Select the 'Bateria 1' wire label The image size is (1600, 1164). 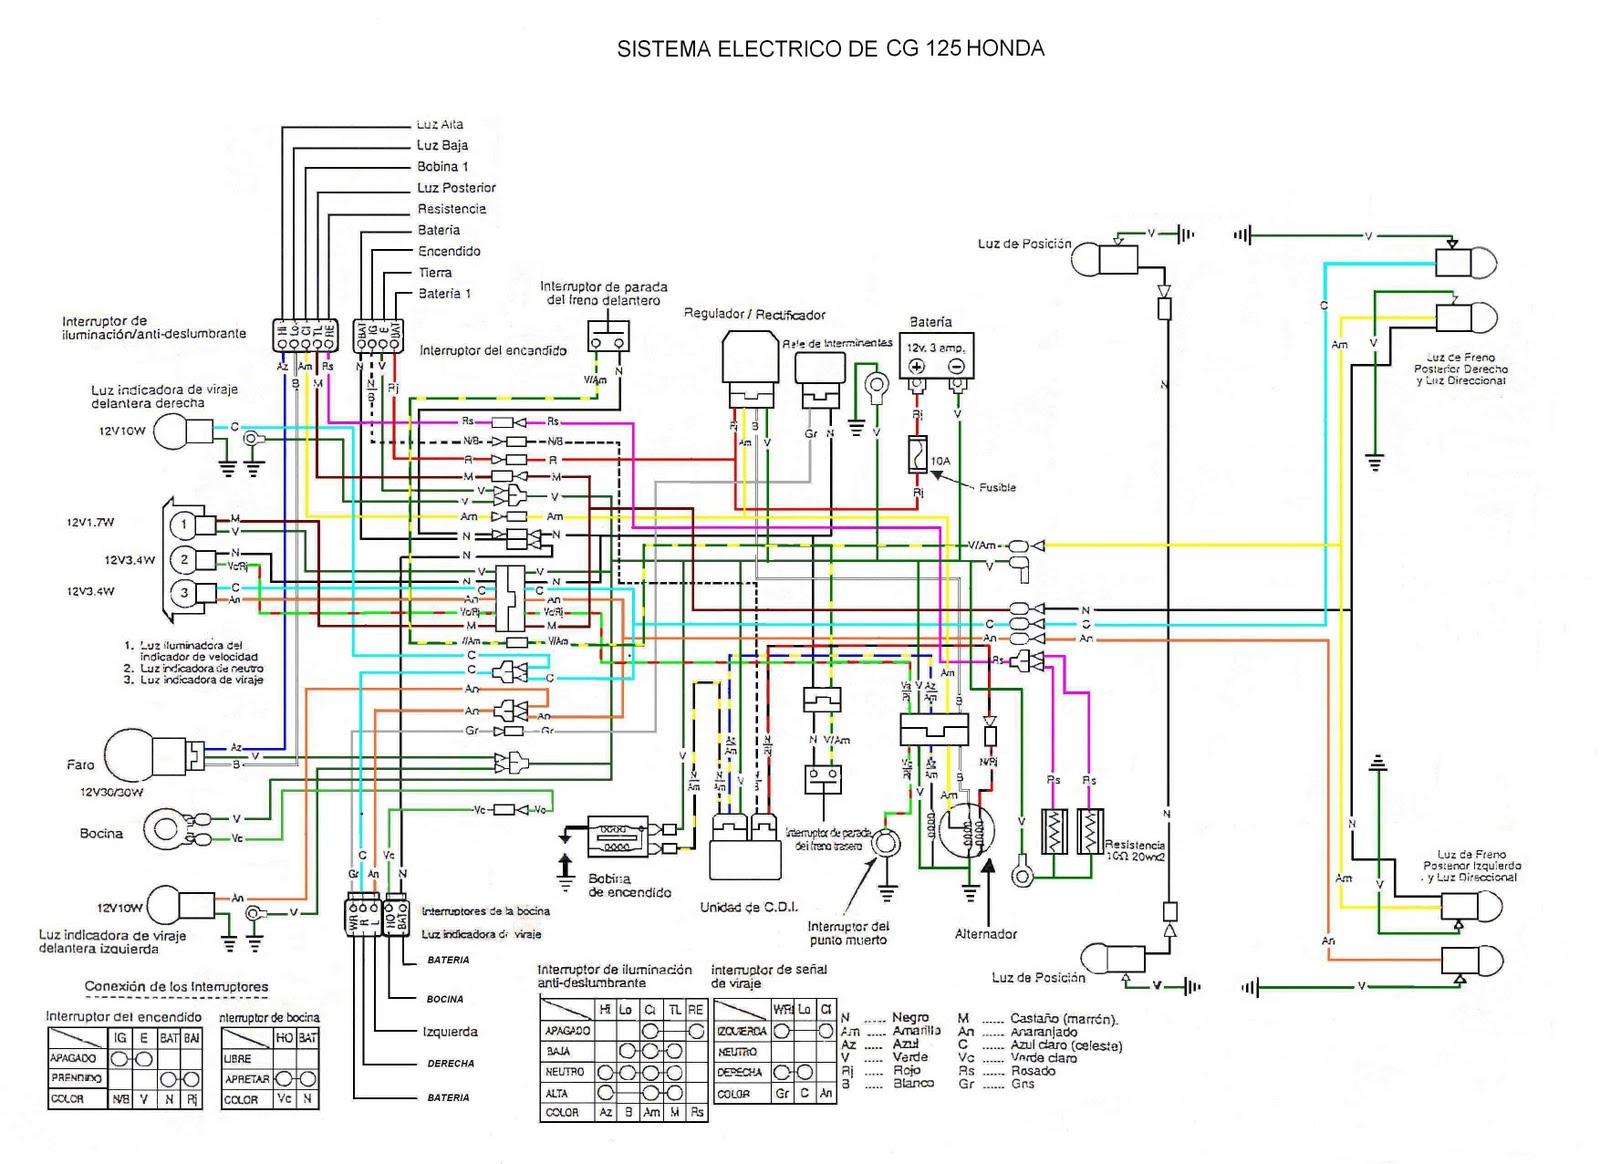[x=444, y=293]
